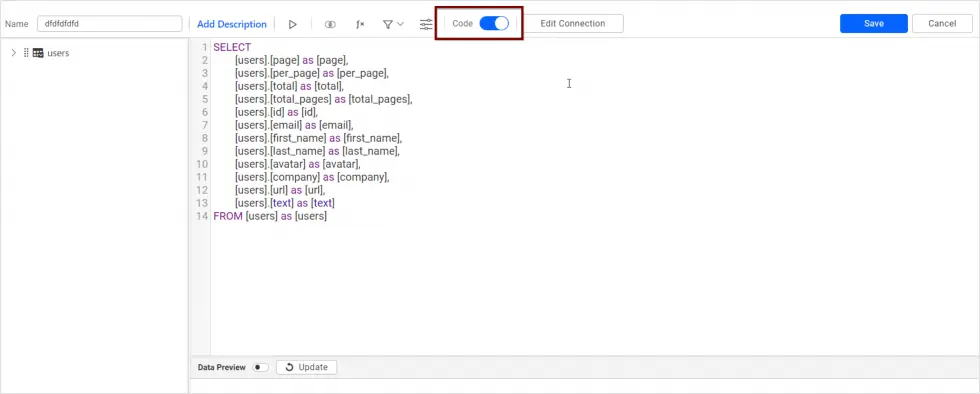Click the [users].[page] as [page] line

point(291,60)
